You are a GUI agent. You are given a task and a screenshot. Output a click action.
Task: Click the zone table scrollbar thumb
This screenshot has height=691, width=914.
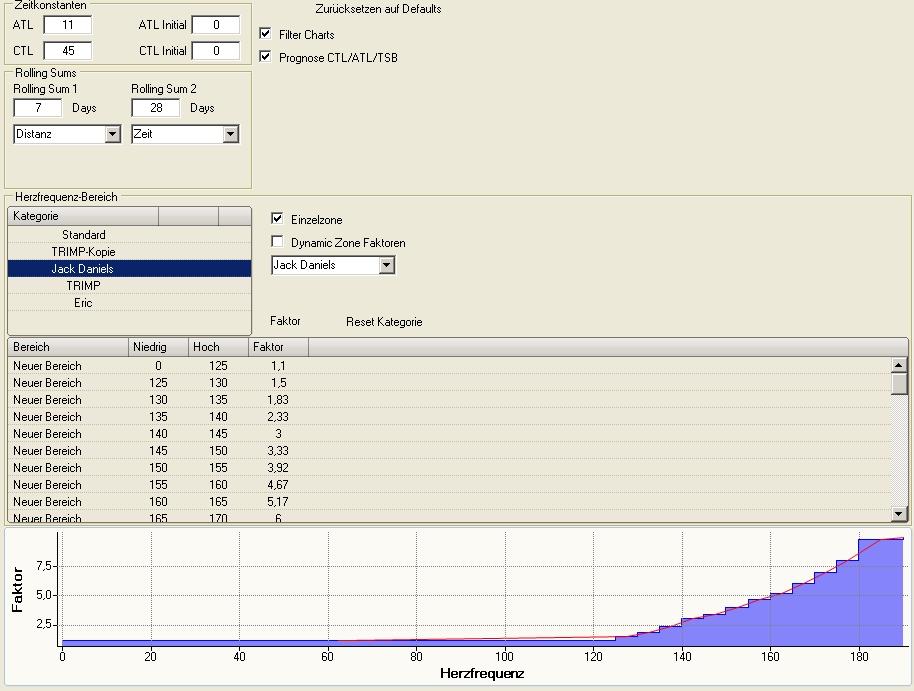click(899, 384)
